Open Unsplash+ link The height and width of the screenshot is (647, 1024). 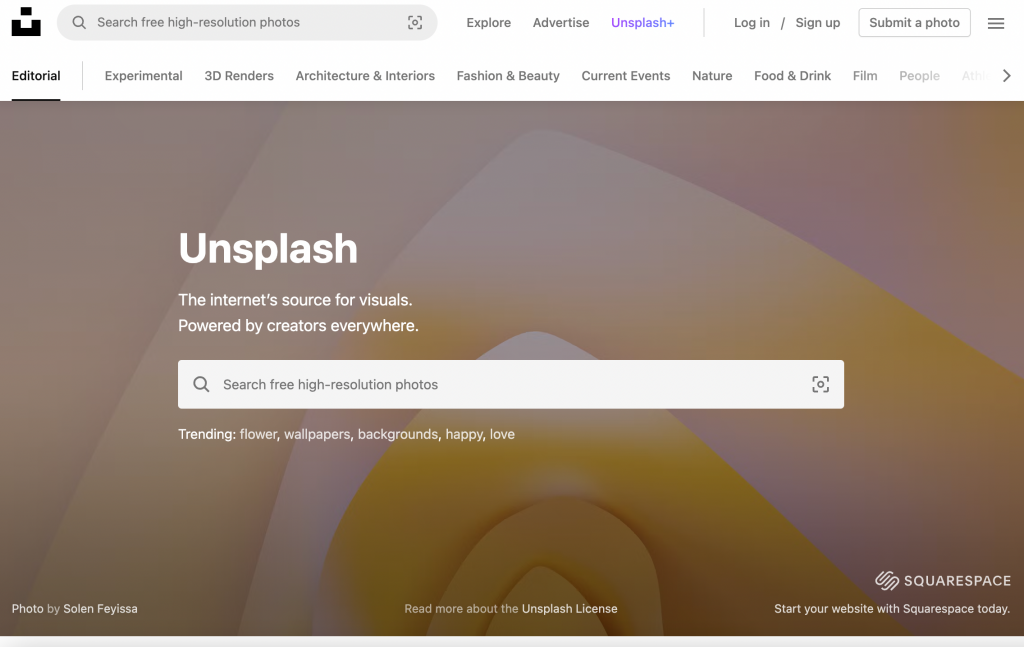(642, 22)
